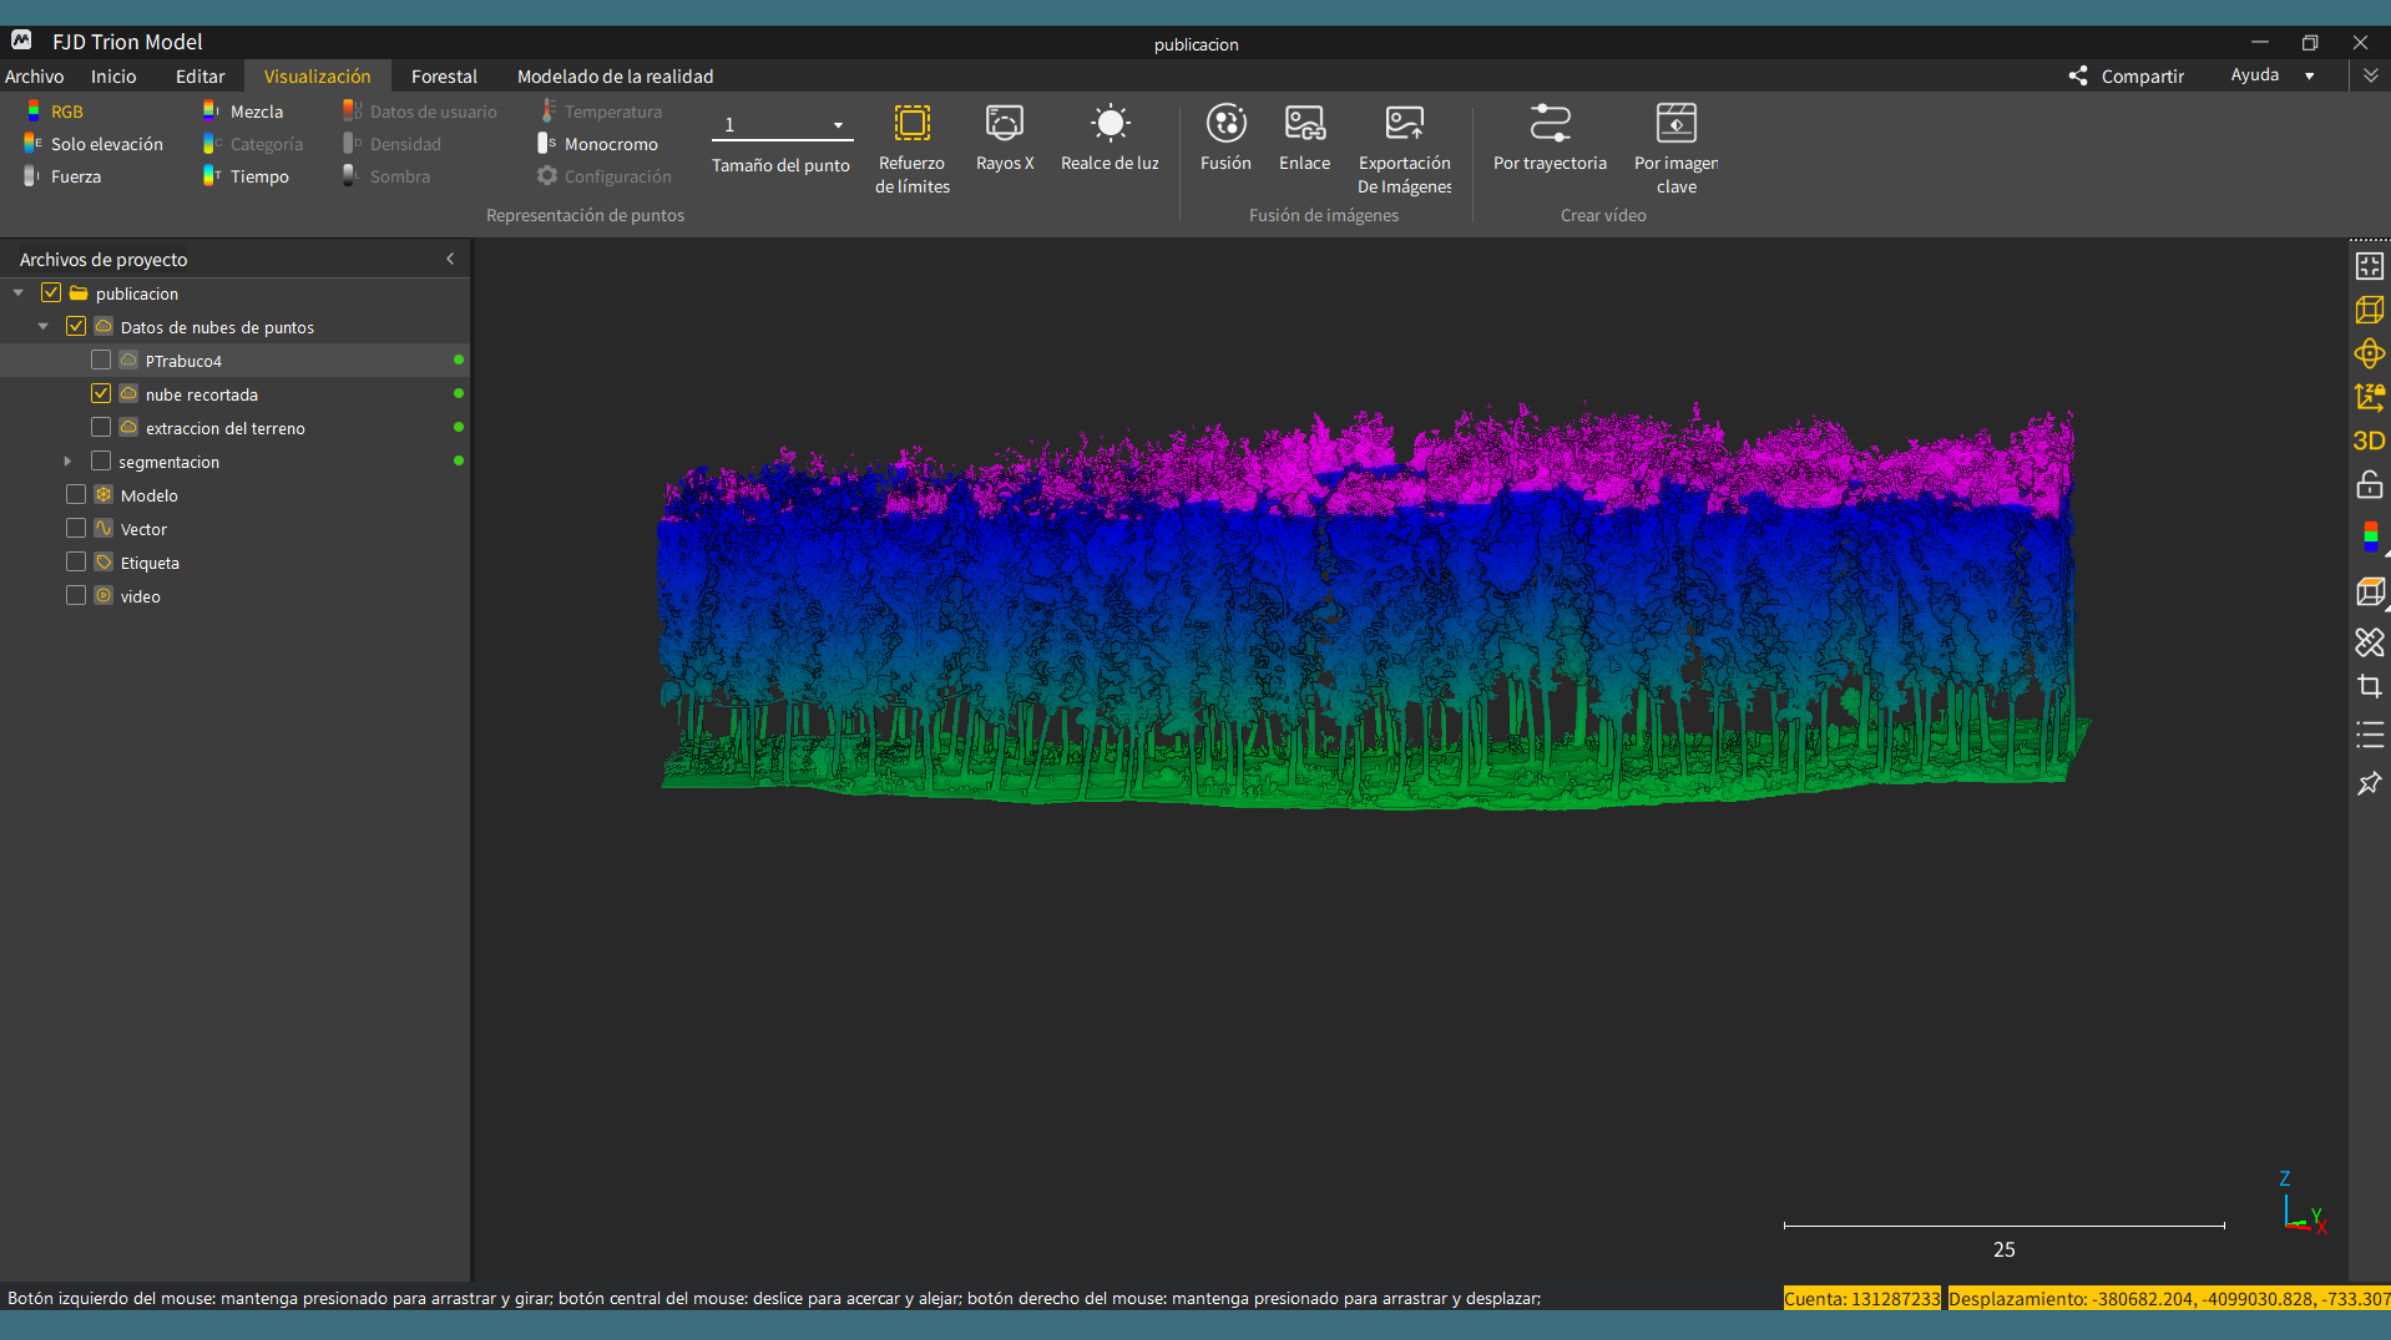Turn on Realce de luz
Screen dimensions: 2391x1340
[1109, 138]
